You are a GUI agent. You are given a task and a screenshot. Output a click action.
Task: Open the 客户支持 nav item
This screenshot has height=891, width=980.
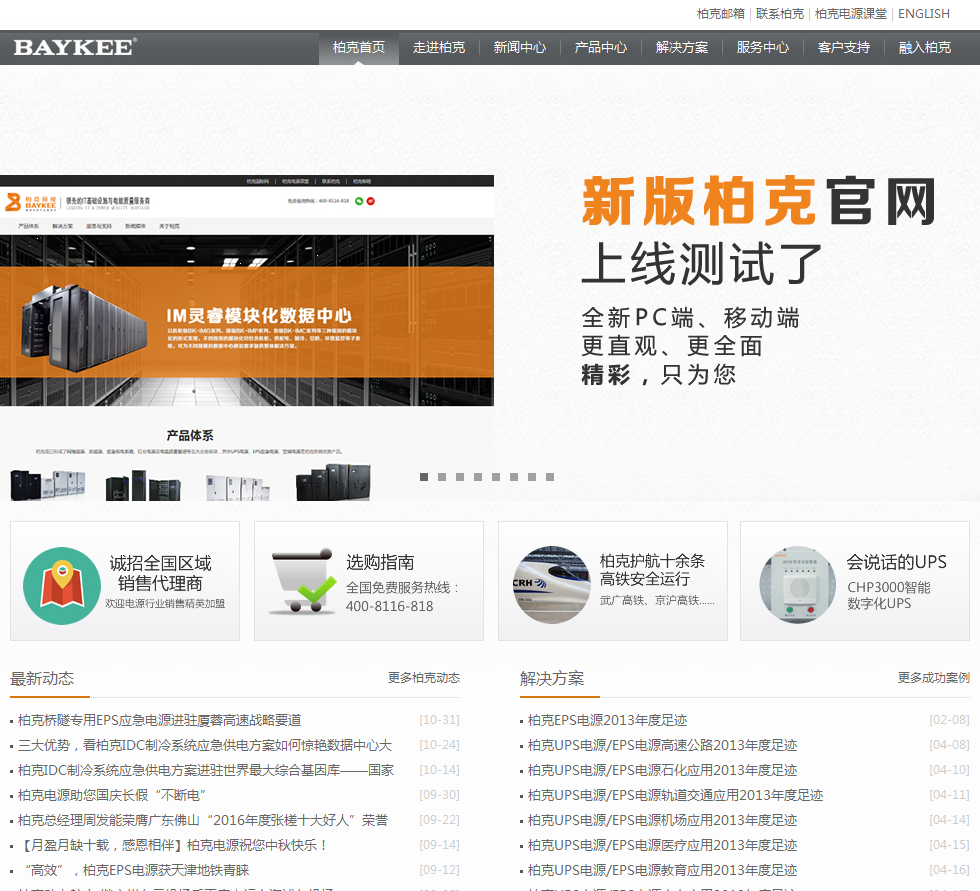point(844,47)
